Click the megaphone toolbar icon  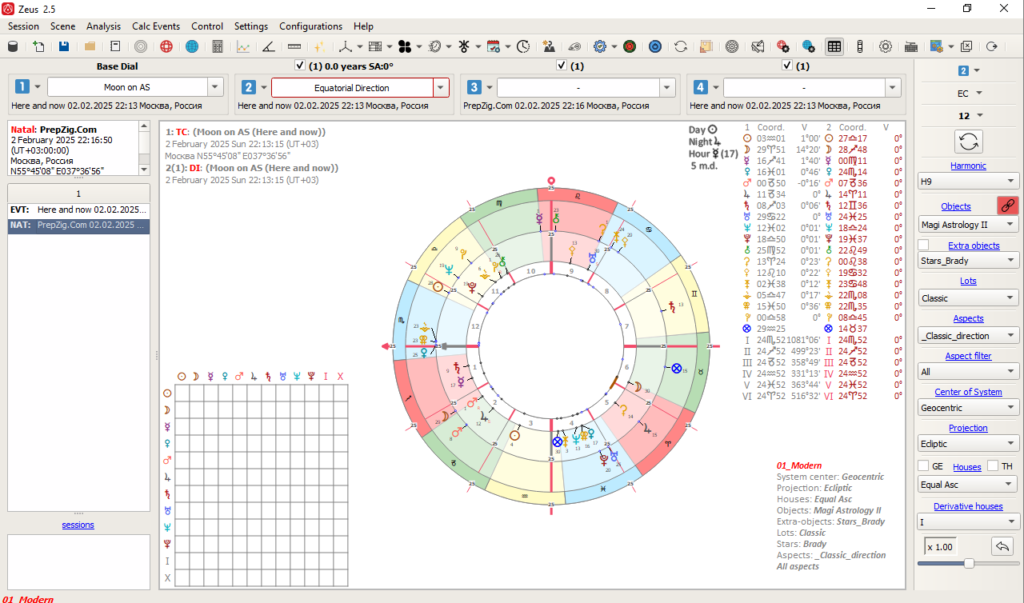(x=758, y=46)
